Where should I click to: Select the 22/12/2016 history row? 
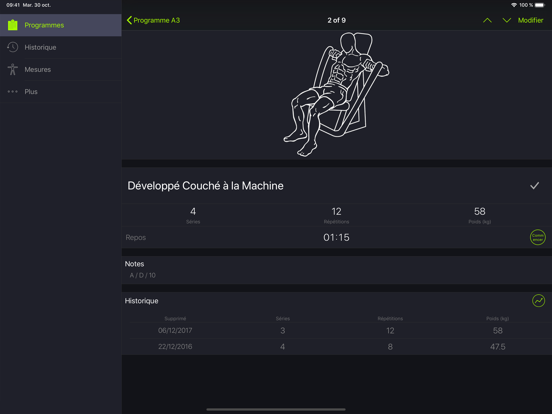337,347
